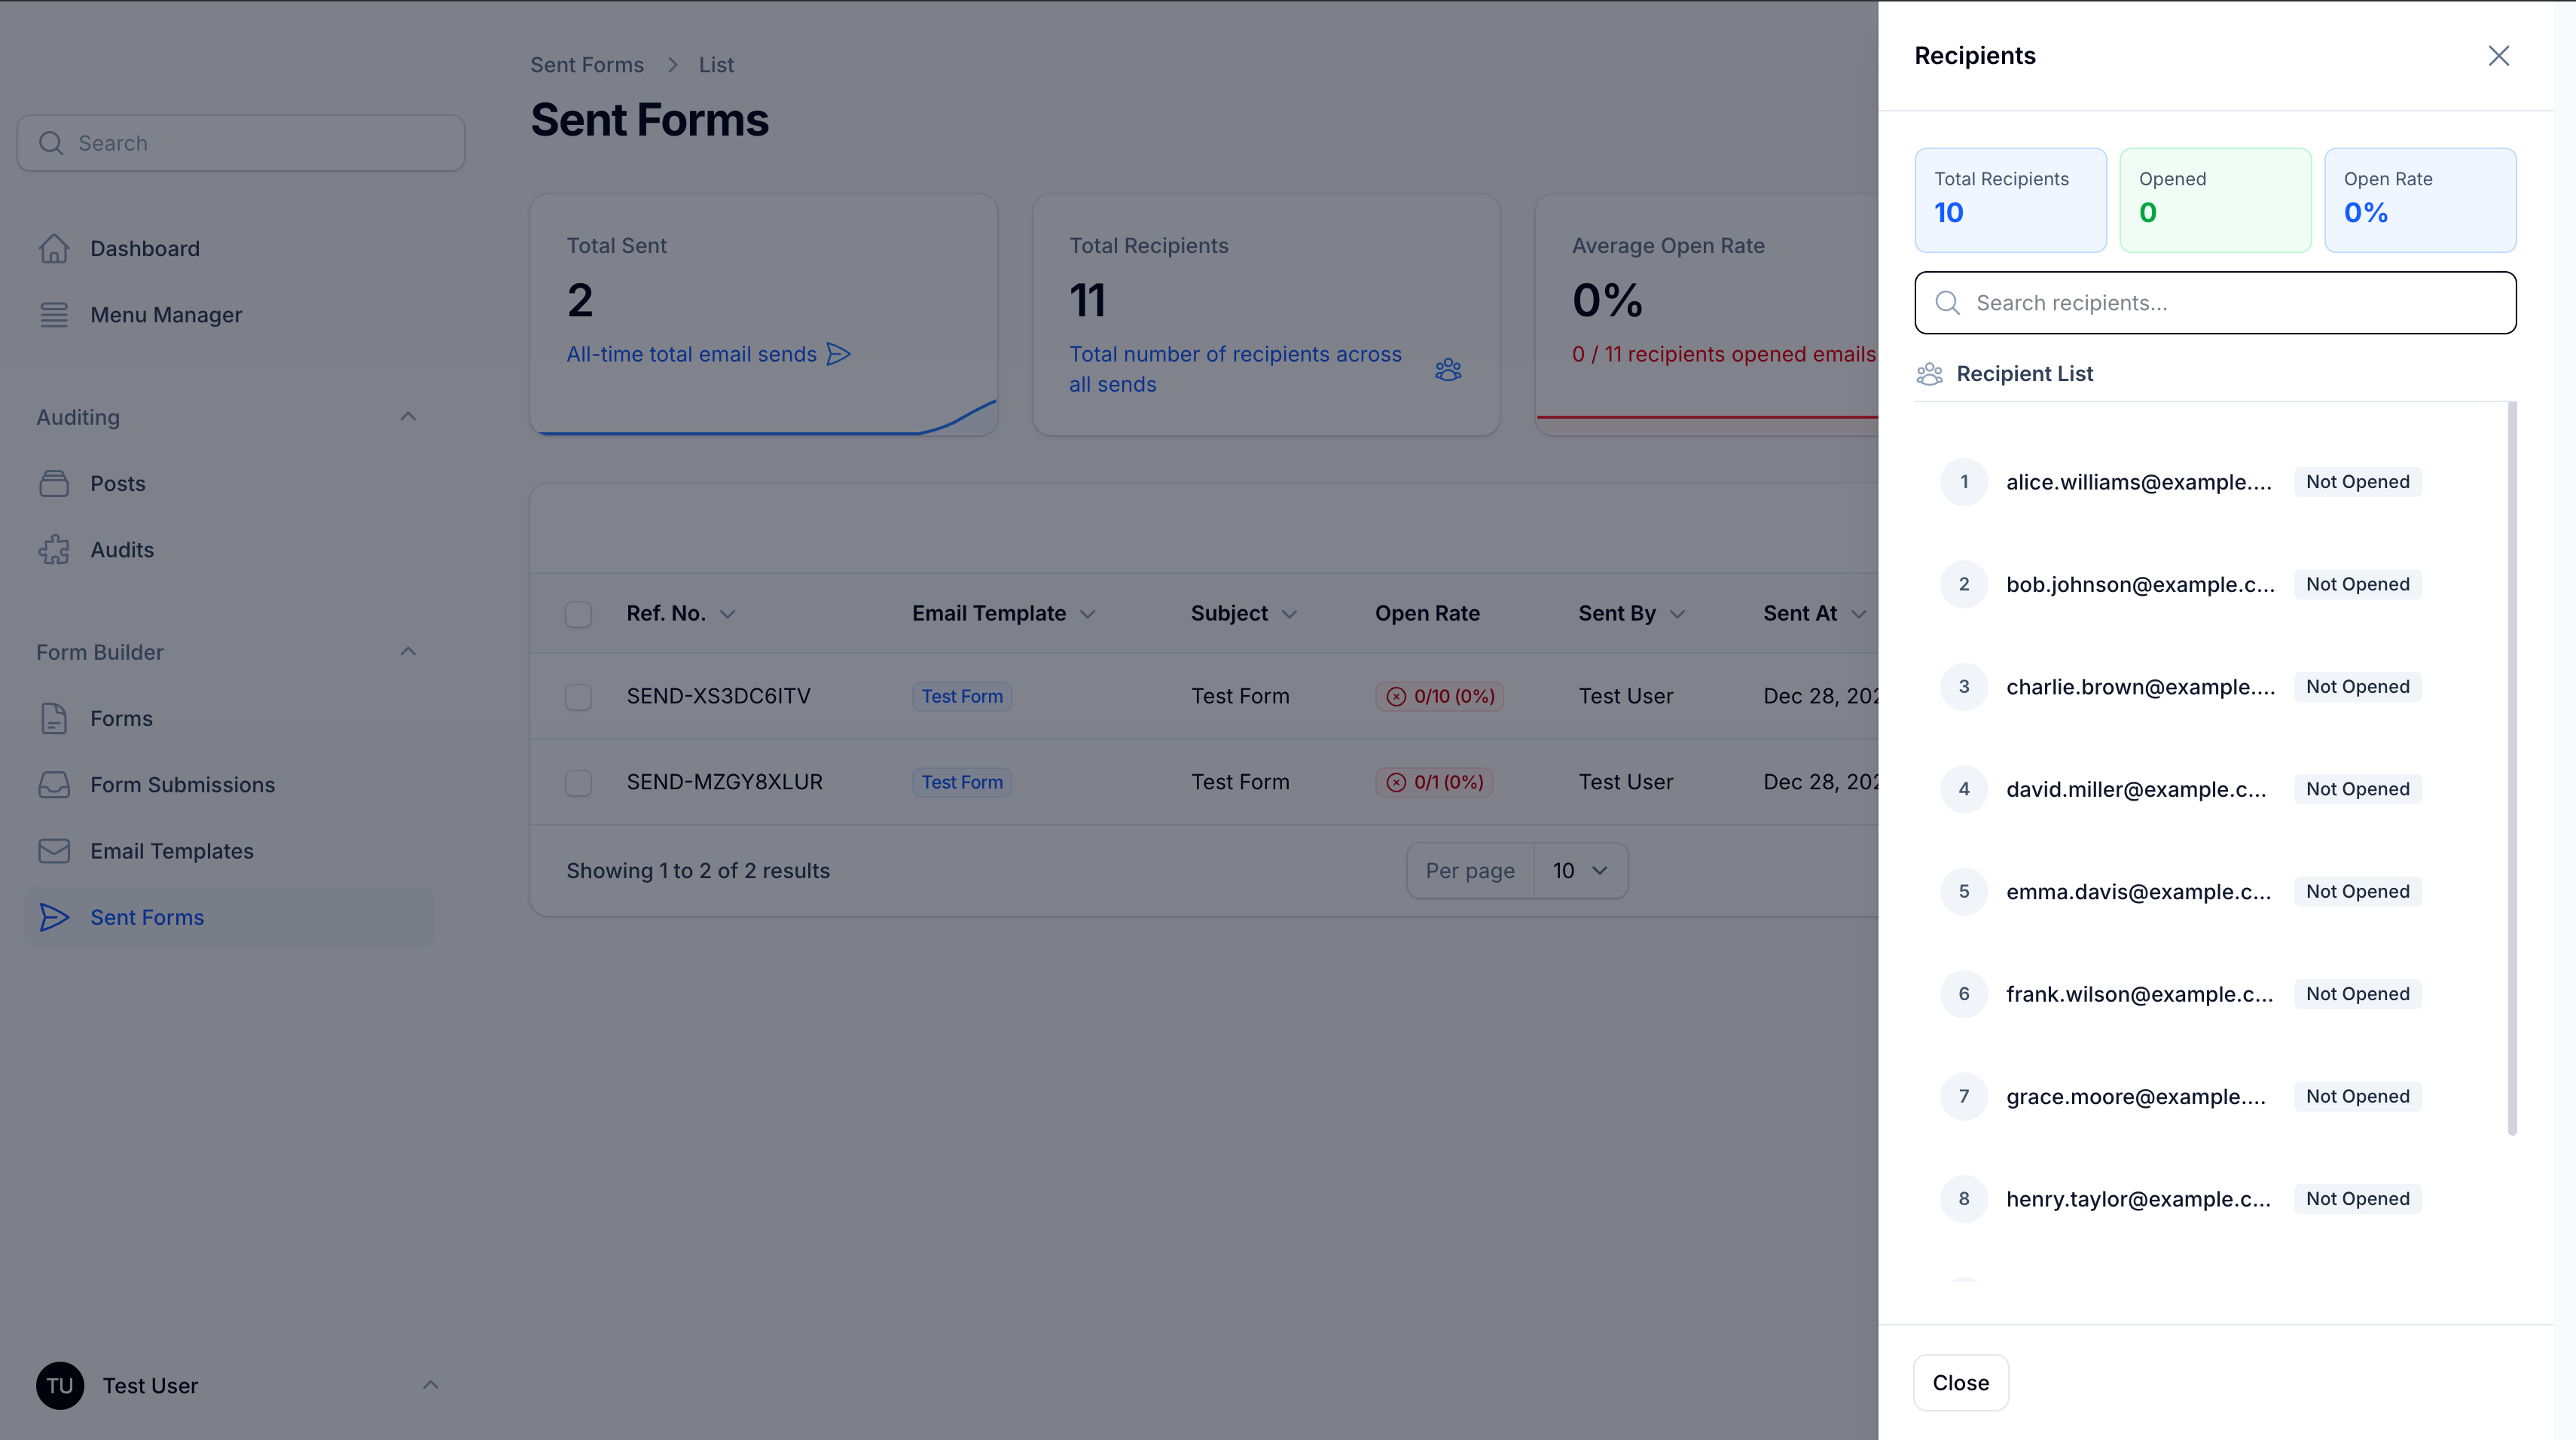This screenshot has width=2576, height=1440.
Task: Click the Forms document icon
Action: click(54, 718)
